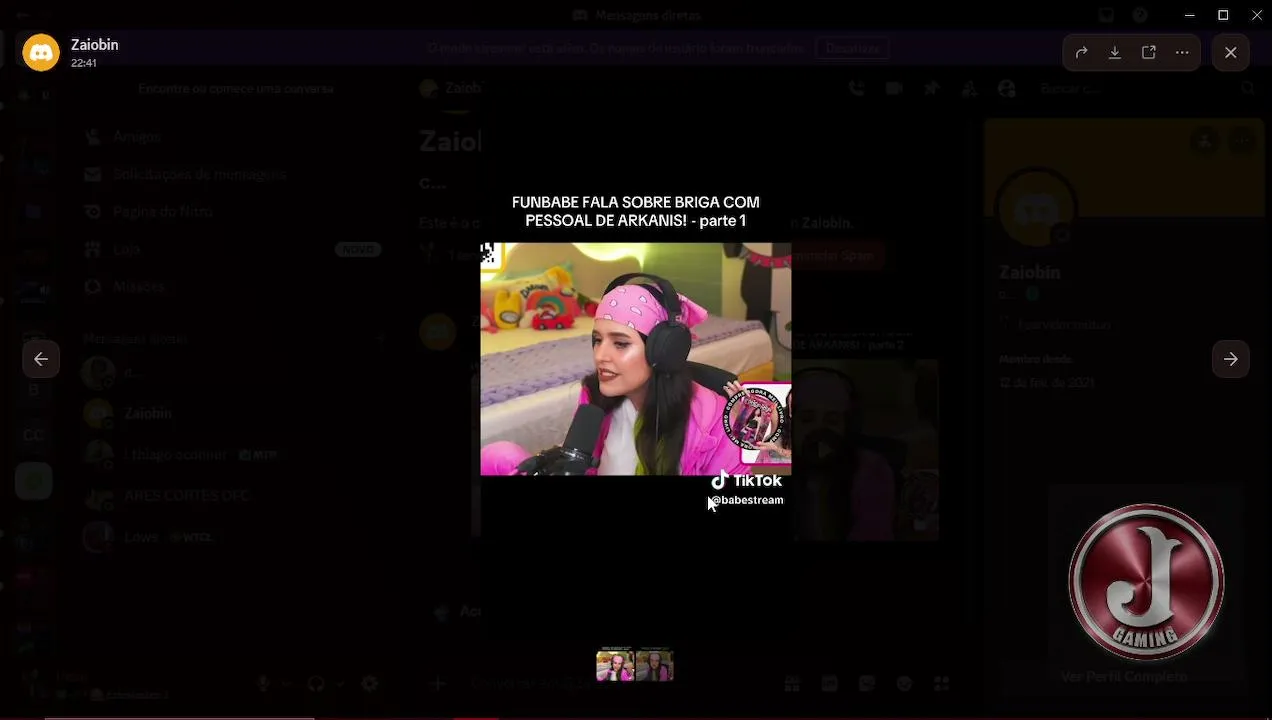Close the media viewer with the X
Screen dimensions: 1272x720
[x=1231, y=53]
